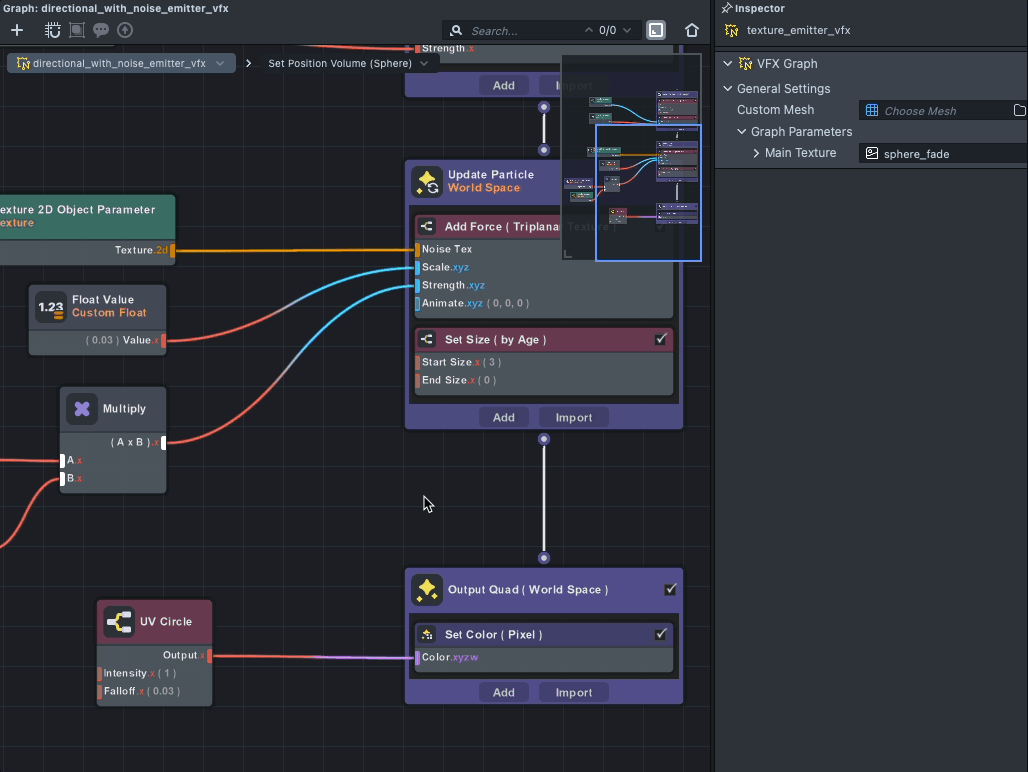Click the UV Circle node icon
Image resolution: width=1028 pixels, height=772 pixels.
tap(120, 623)
